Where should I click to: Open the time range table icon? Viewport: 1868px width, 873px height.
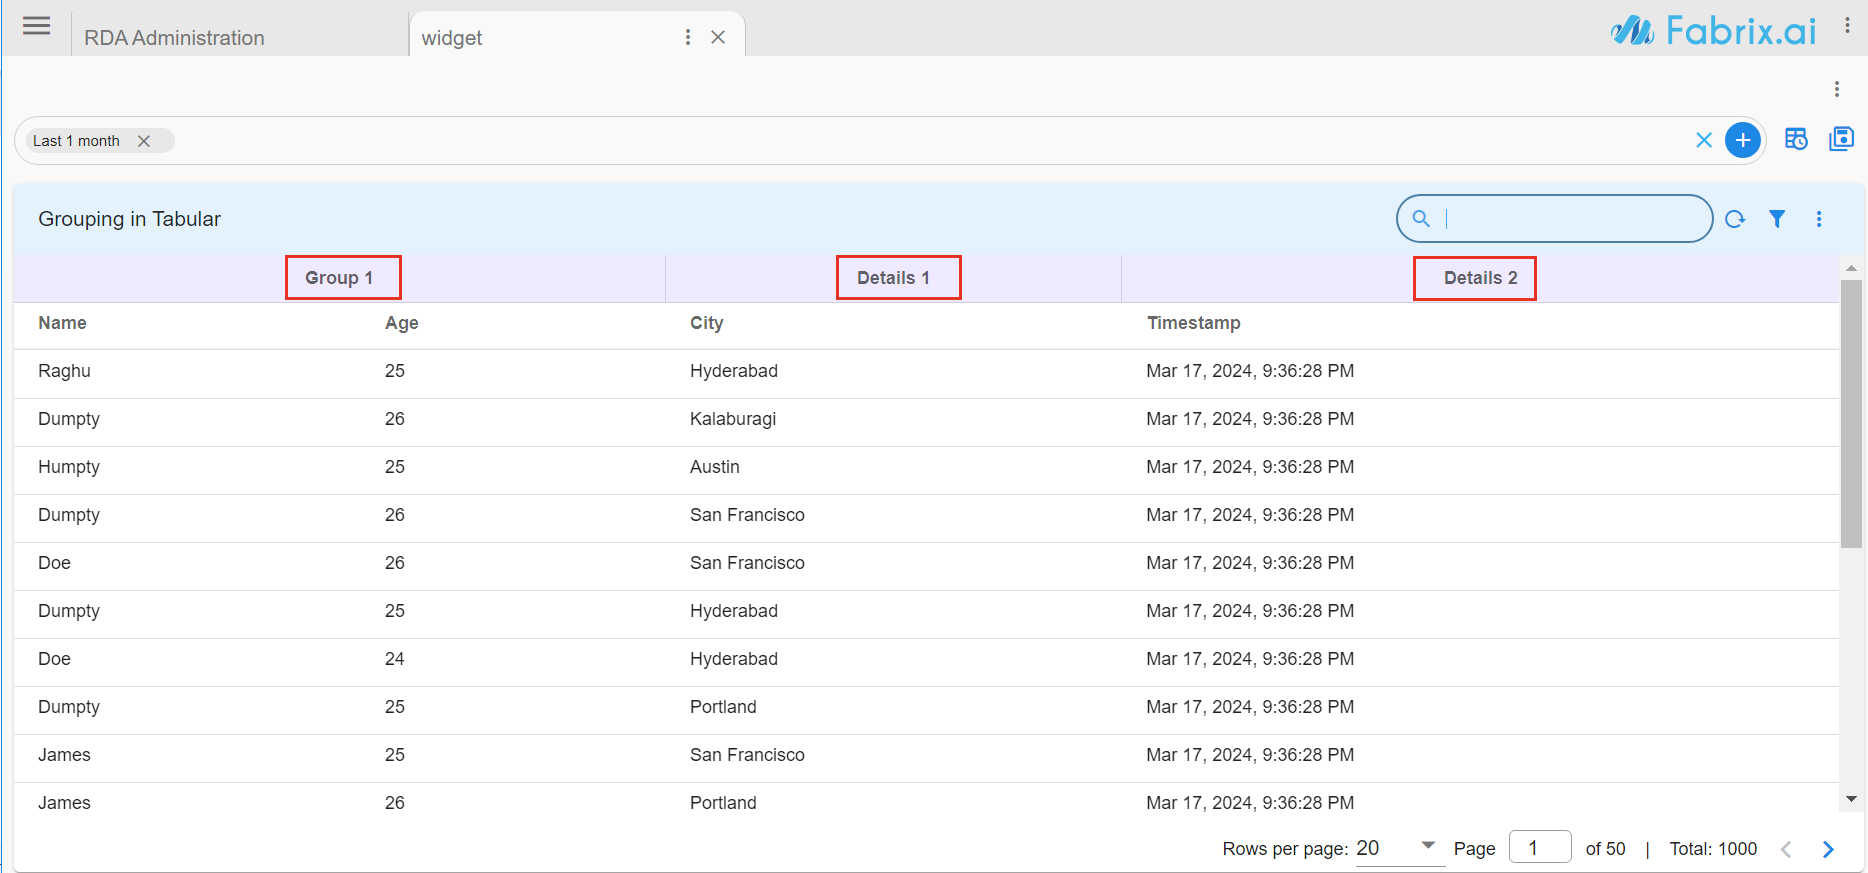tap(1796, 139)
